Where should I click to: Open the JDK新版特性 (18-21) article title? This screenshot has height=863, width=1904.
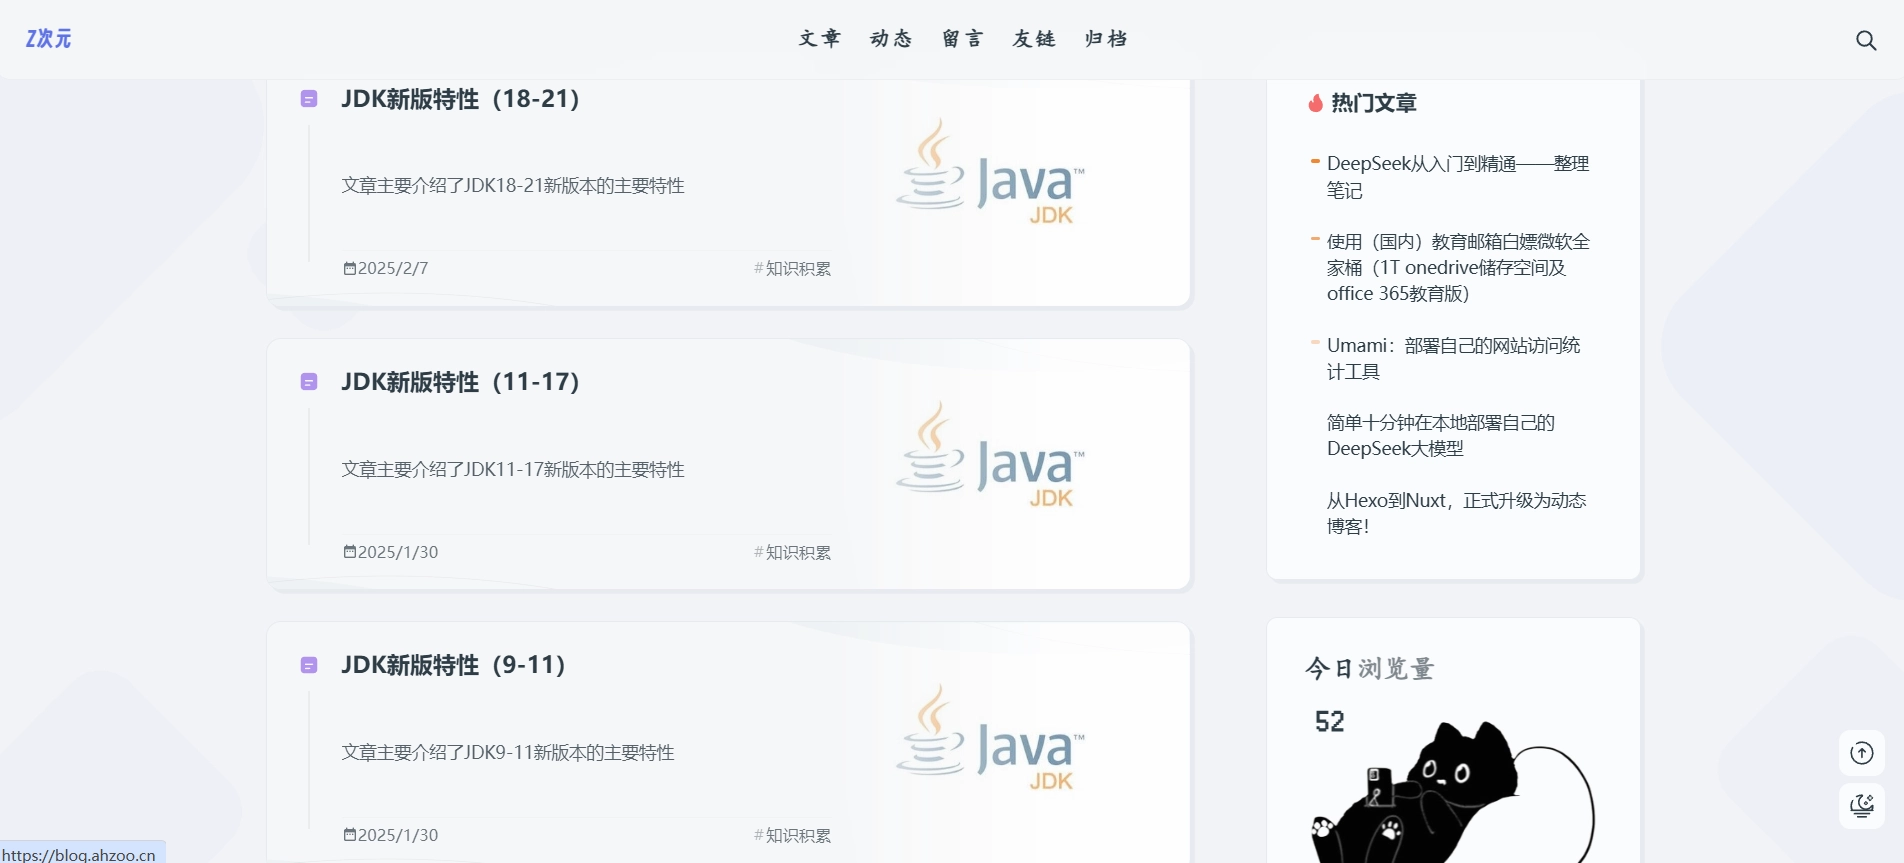click(460, 99)
